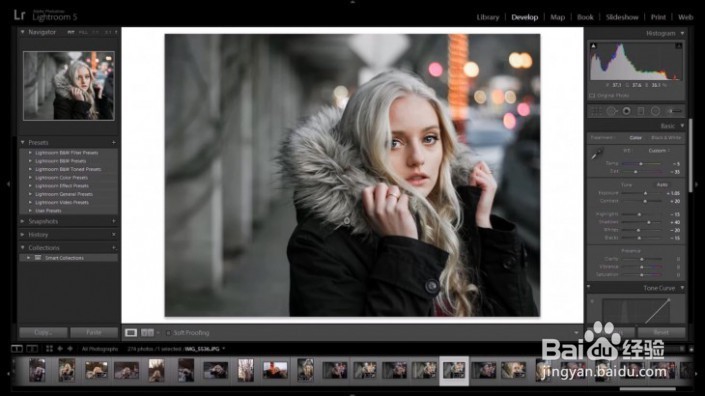Pick the White Balance eyedropper tool
This screenshot has width=705, height=396.
(x=597, y=154)
